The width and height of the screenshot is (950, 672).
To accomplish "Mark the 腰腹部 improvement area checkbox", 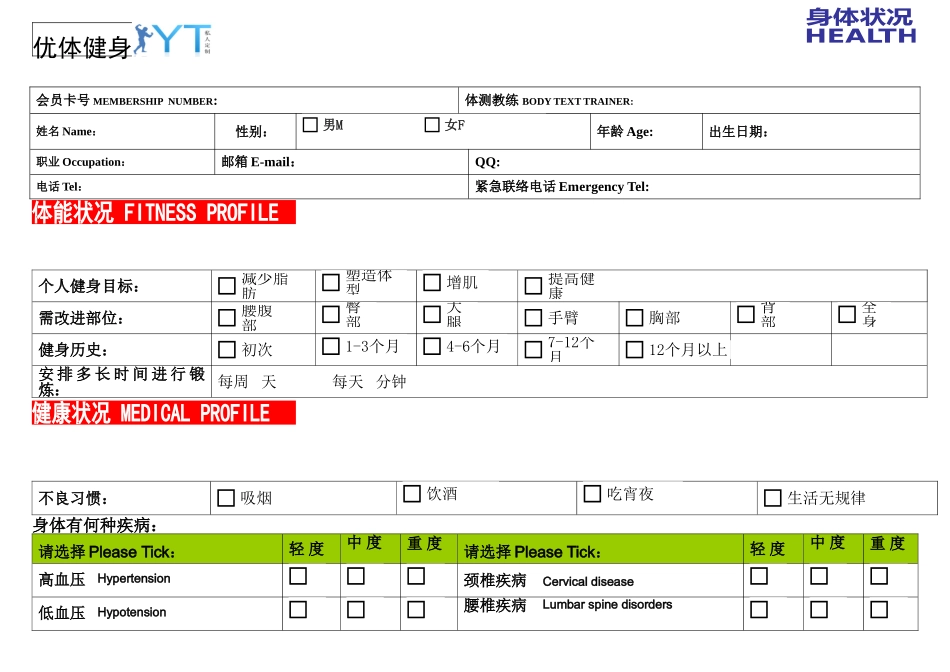I will 227,318.
